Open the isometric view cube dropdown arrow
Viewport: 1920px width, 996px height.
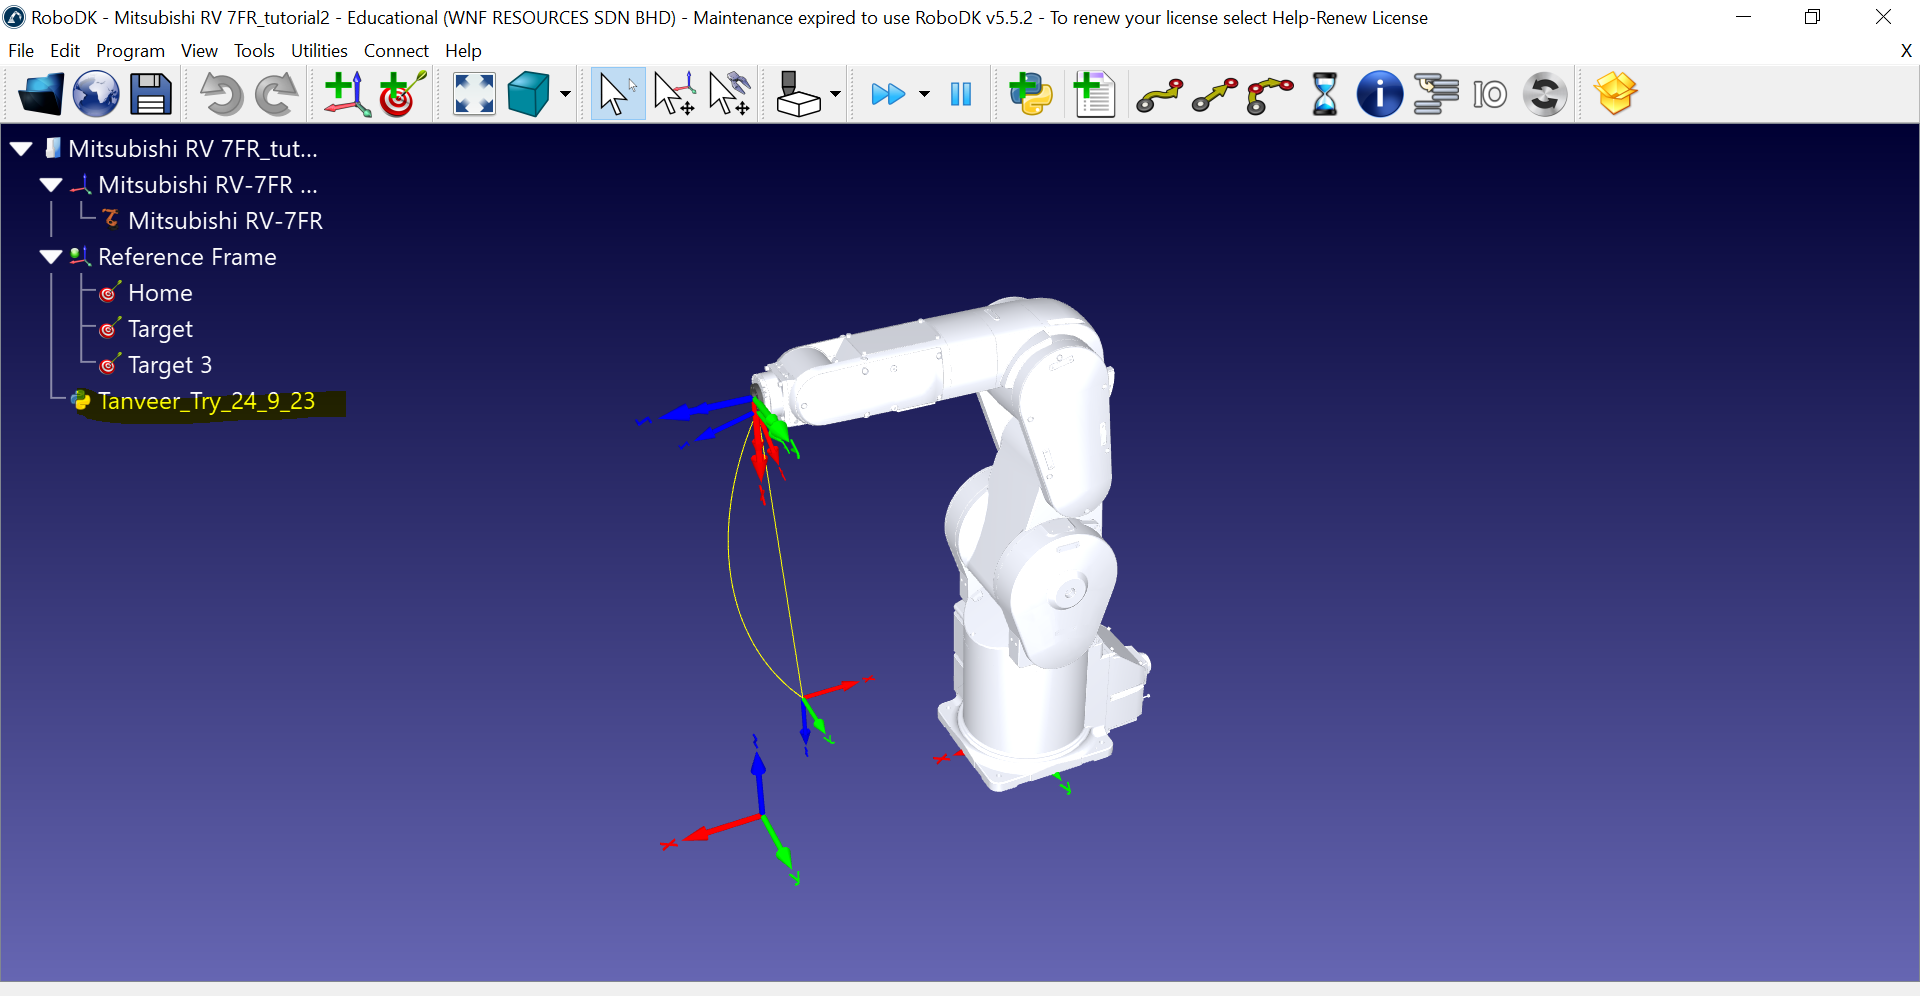(565, 95)
